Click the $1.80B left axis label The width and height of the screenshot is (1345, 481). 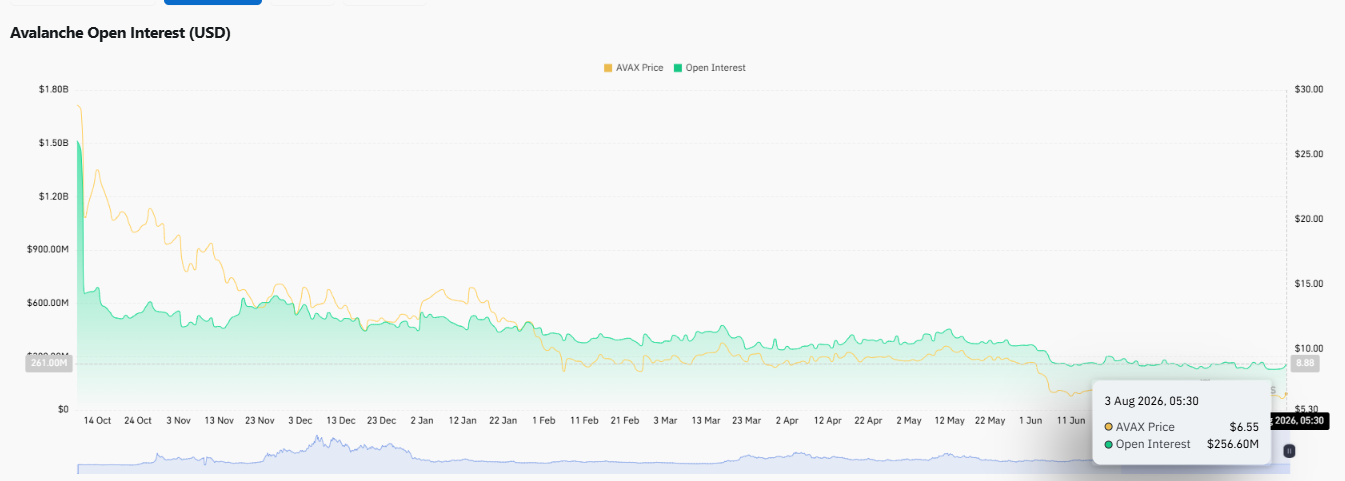(x=54, y=89)
